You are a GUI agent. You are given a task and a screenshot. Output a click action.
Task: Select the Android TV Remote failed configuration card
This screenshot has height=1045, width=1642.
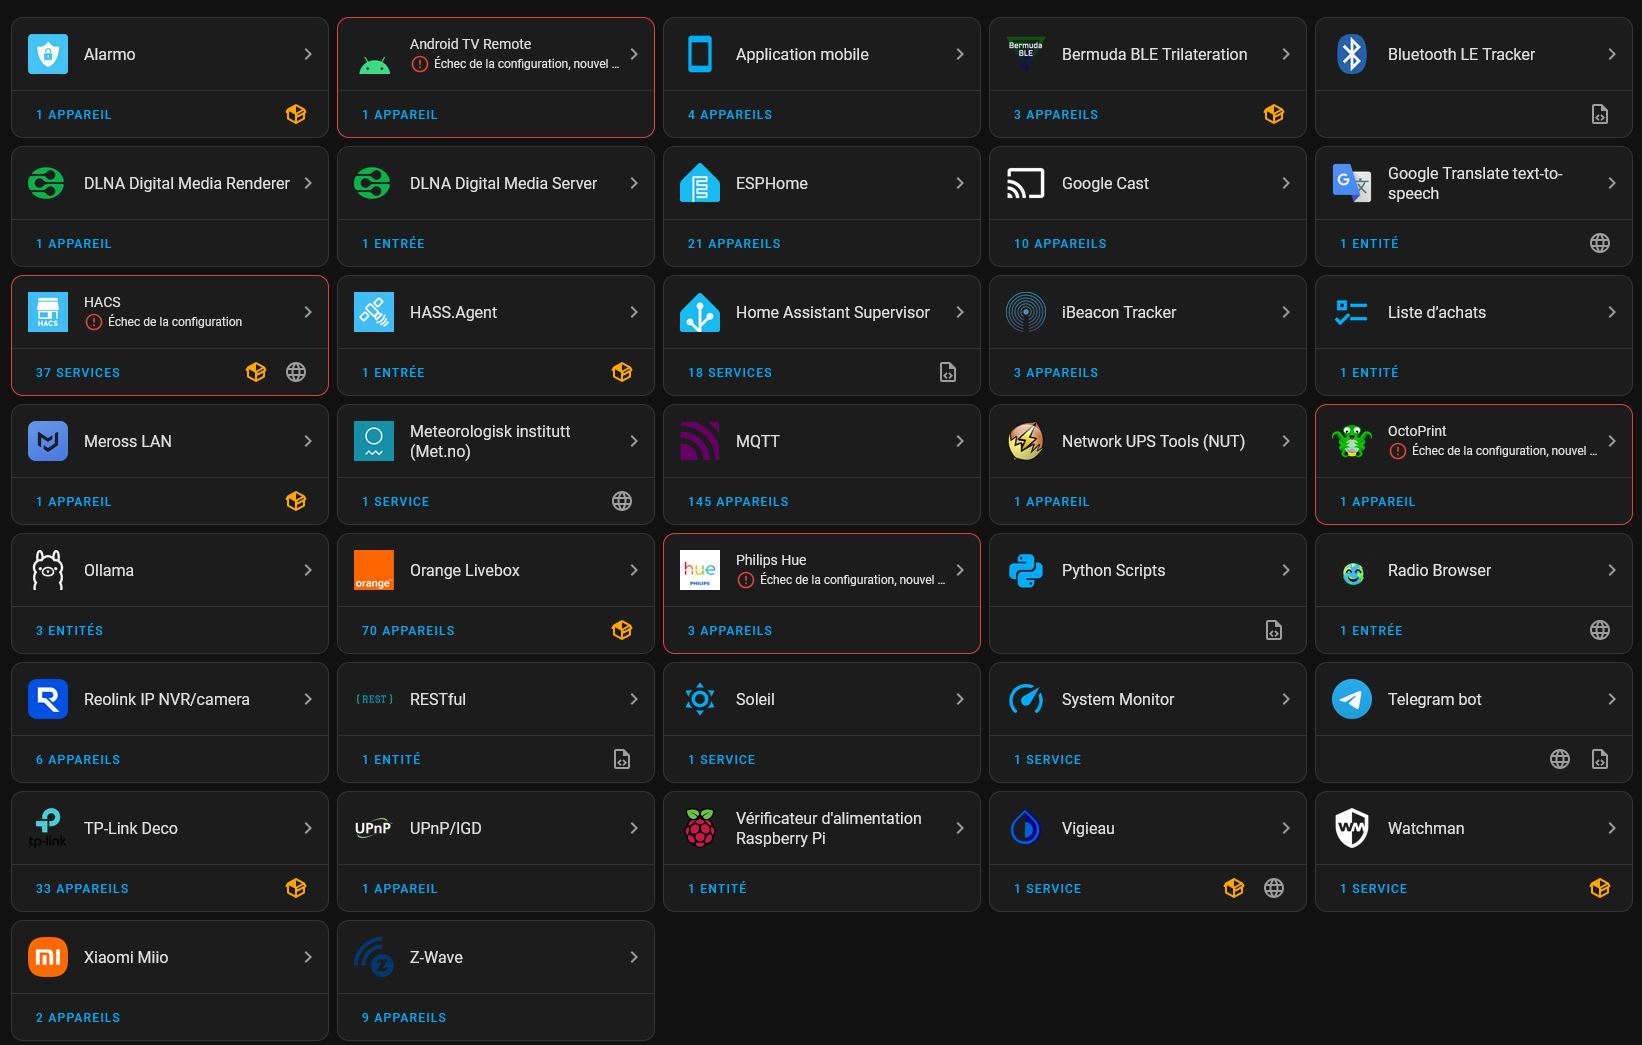point(496,77)
